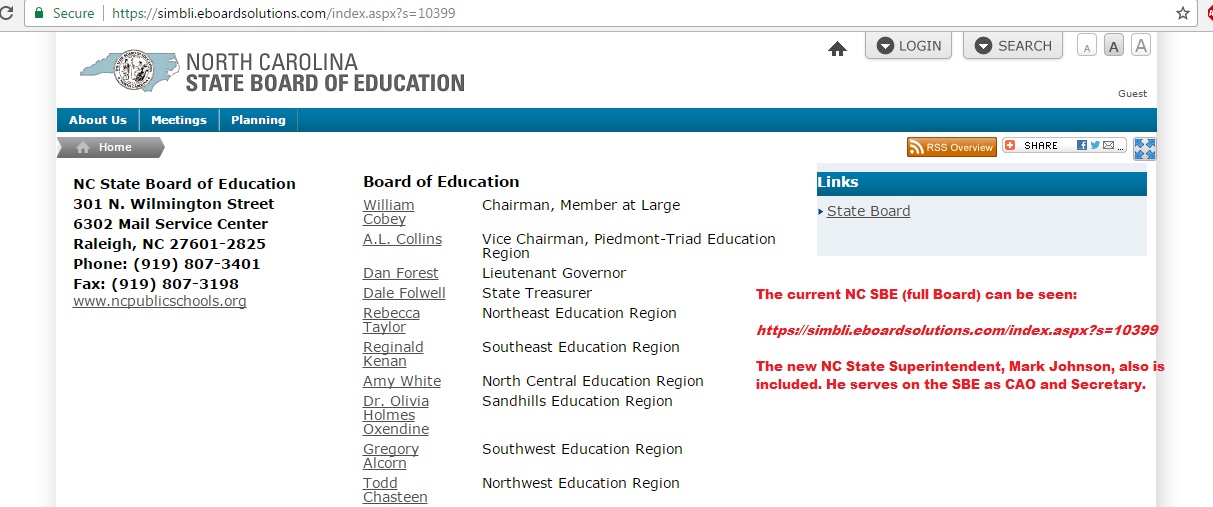Click the fullscreen expand arrows icon
The image size is (1213, 507).
click(1145, 149)
